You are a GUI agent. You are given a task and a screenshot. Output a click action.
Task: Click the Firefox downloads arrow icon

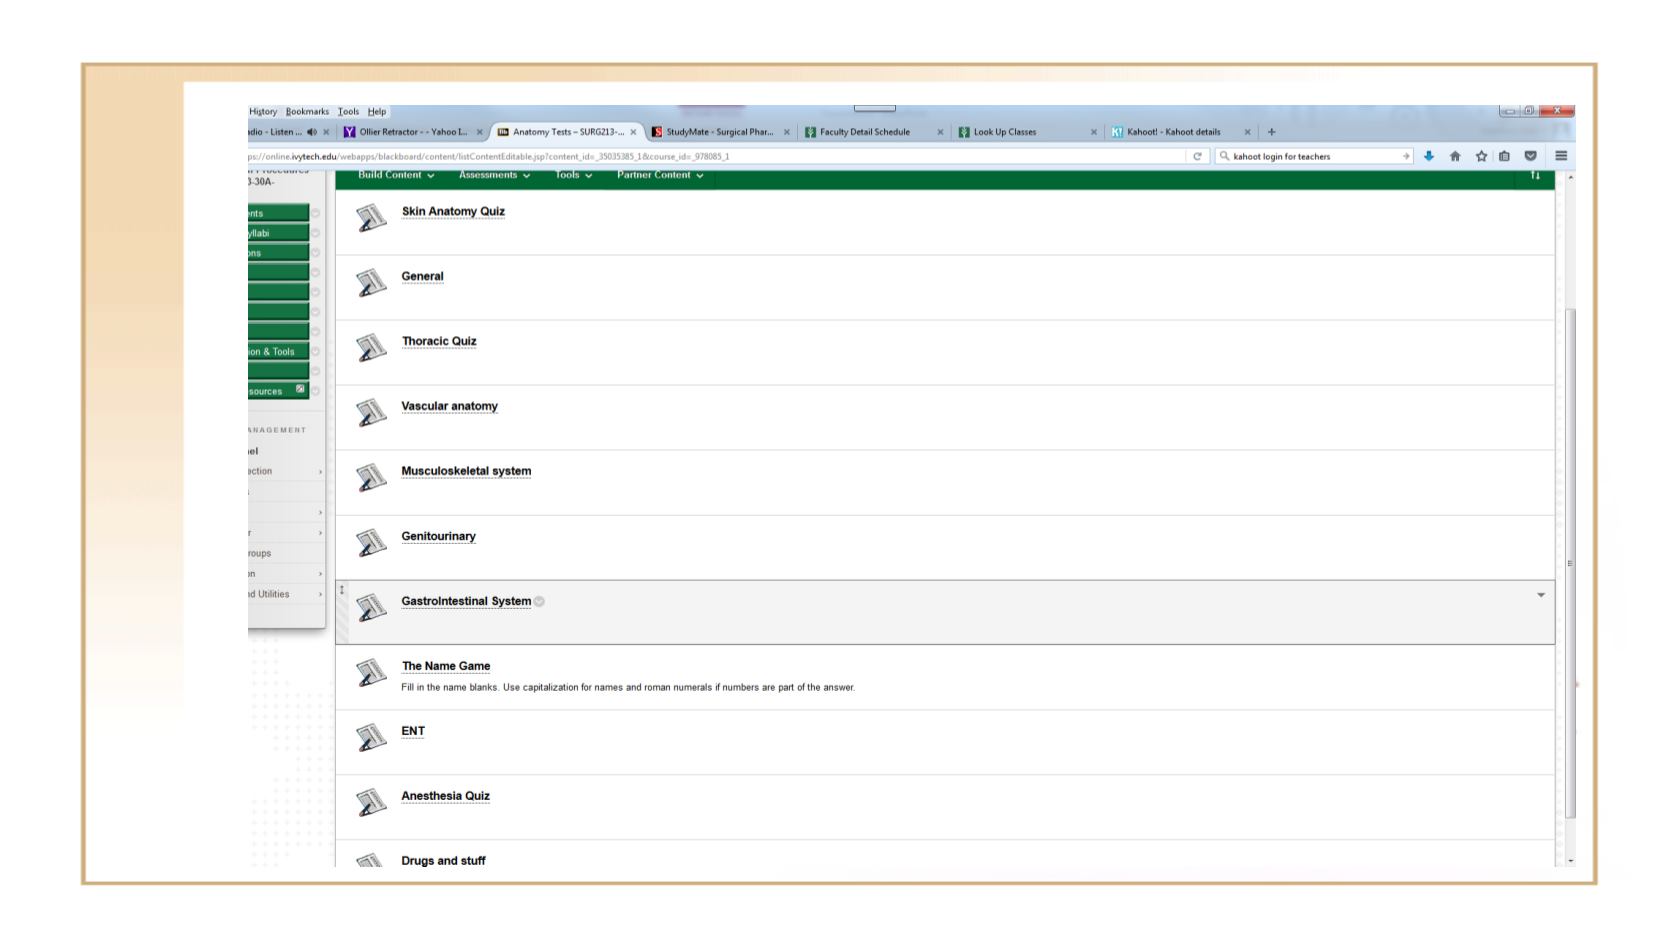coord(1428,156)
